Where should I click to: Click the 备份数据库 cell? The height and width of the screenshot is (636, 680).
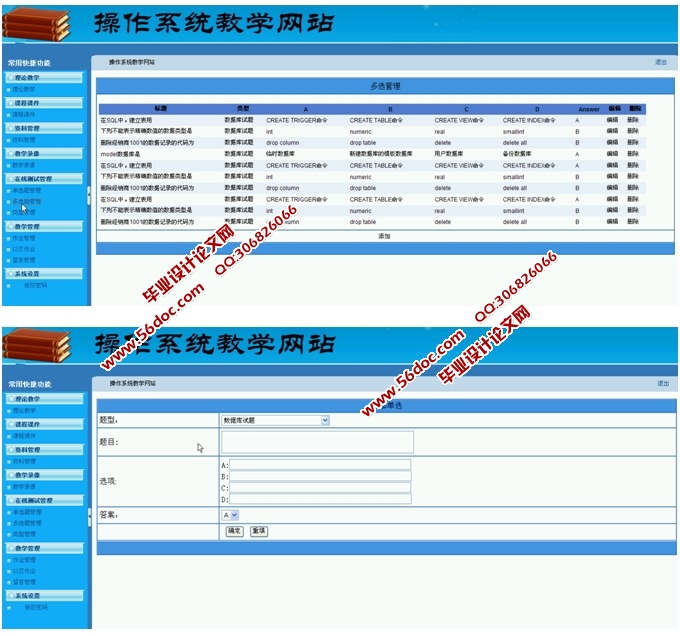point(517,153)
